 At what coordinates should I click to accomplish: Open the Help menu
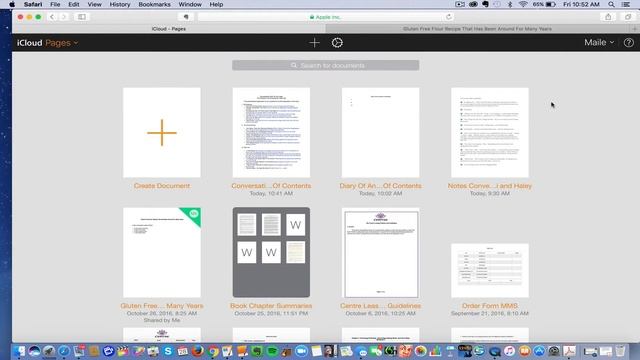pos(216,4)
